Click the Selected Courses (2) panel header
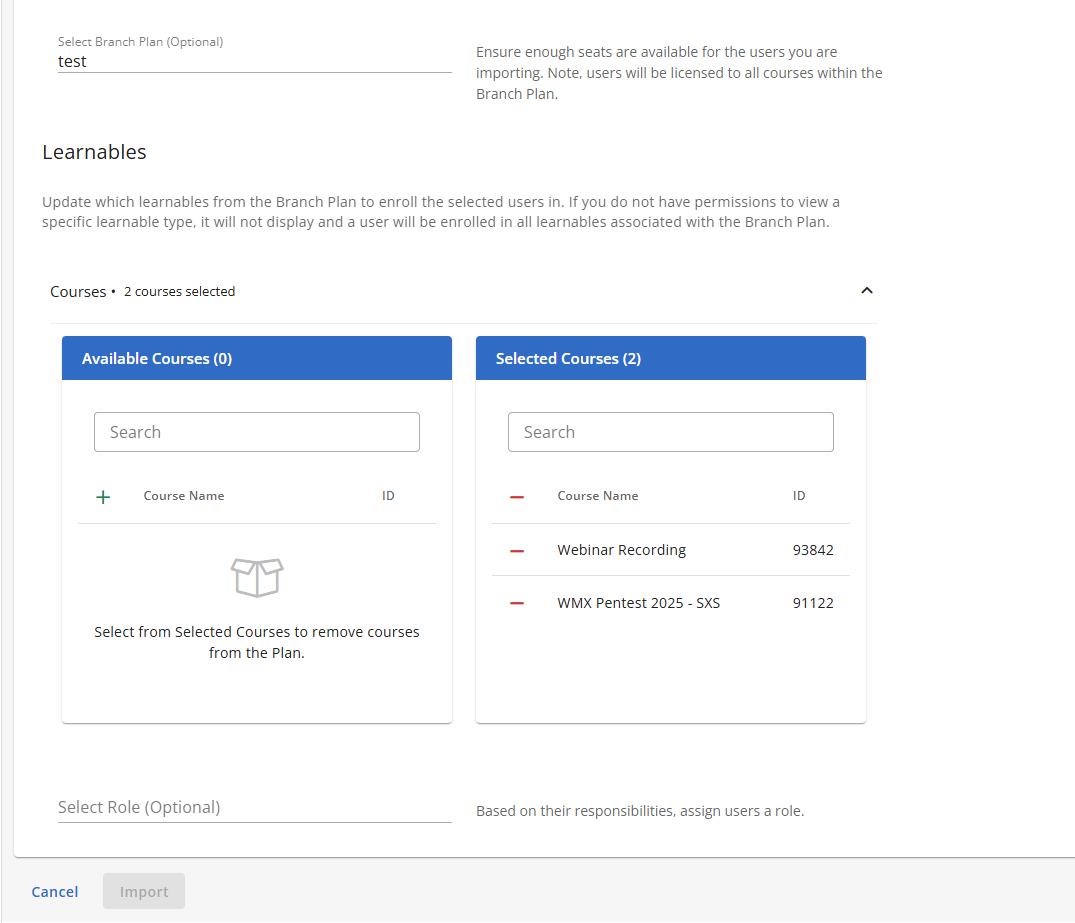The width and height of the screenshot is (1075, 923). (670, 358)
